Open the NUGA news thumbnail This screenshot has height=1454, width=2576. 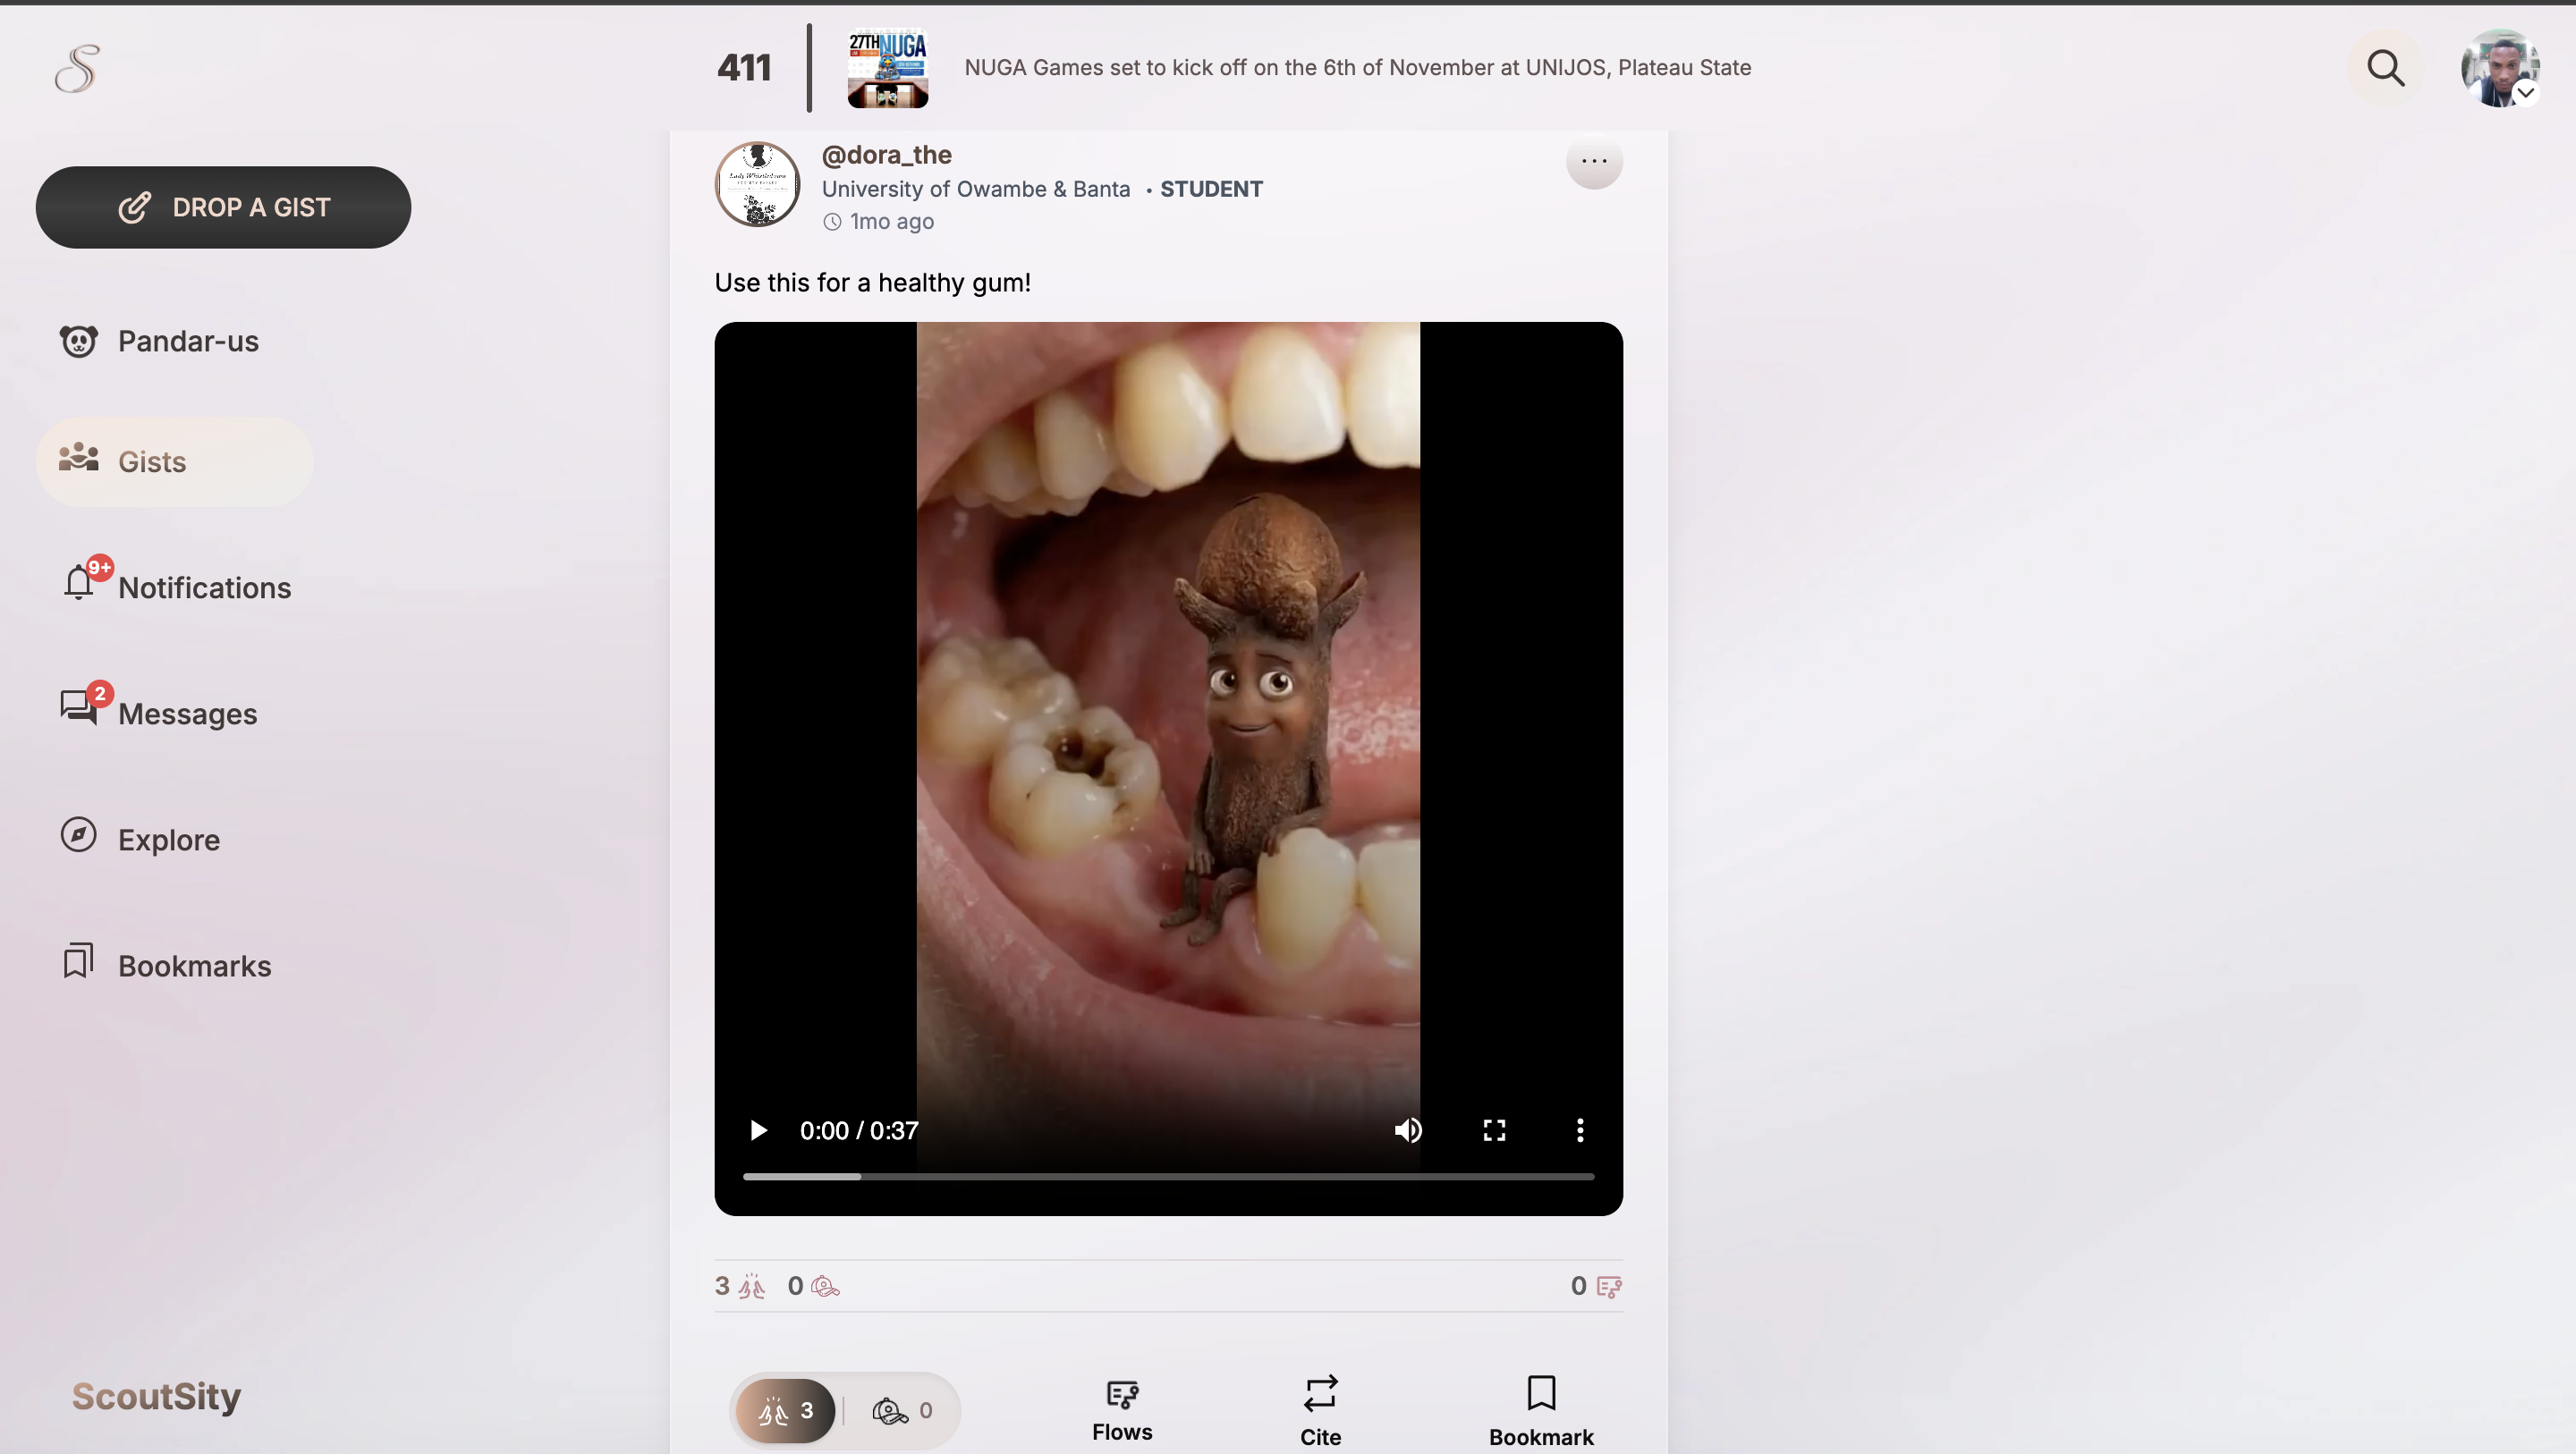coord(887,68)
